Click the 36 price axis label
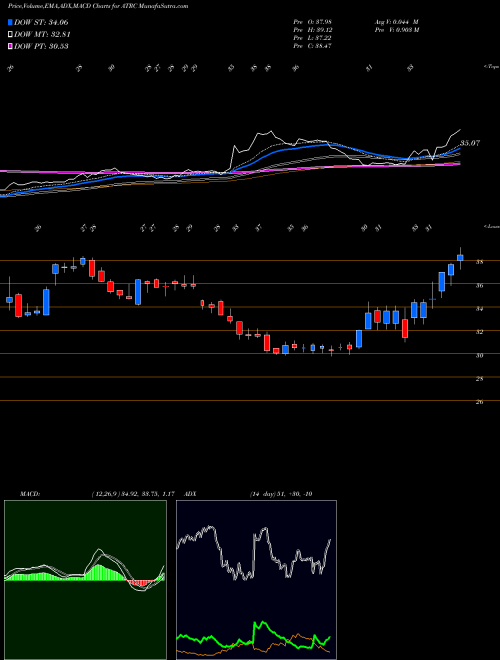 (x=479, y=285)
